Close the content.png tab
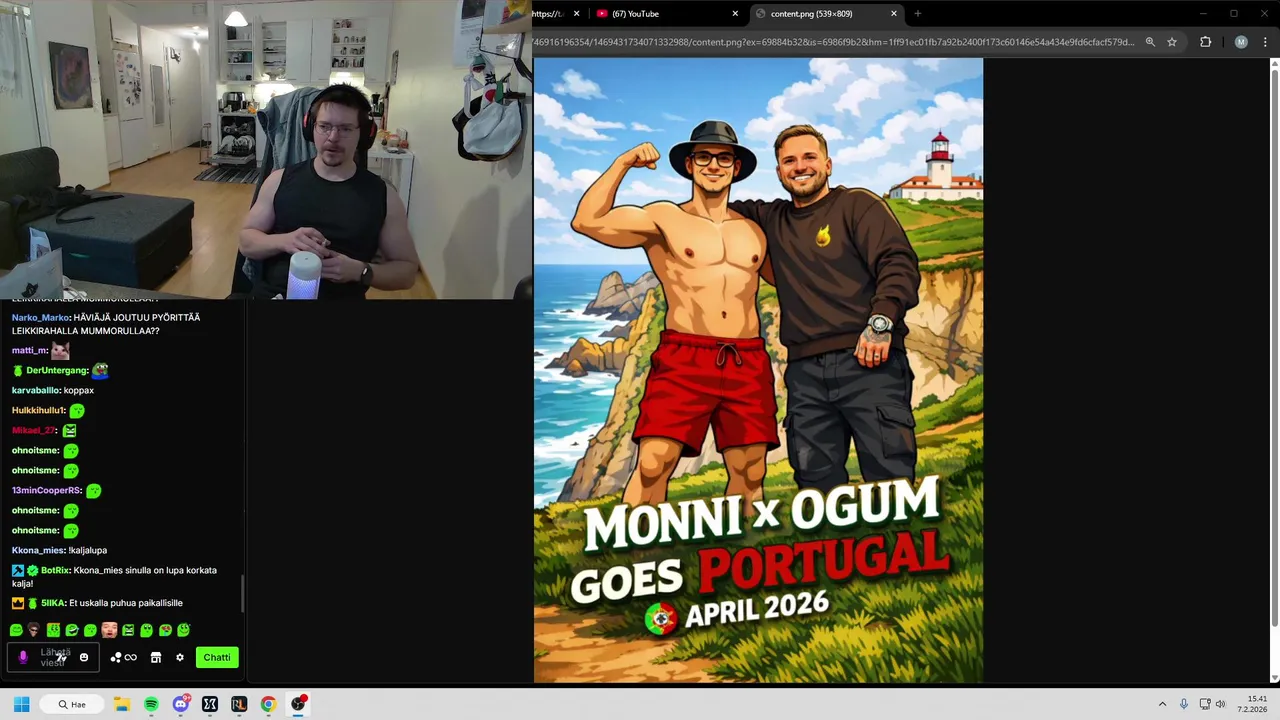Viewport: 1280px width, 720px height. [x=894, y=14]
